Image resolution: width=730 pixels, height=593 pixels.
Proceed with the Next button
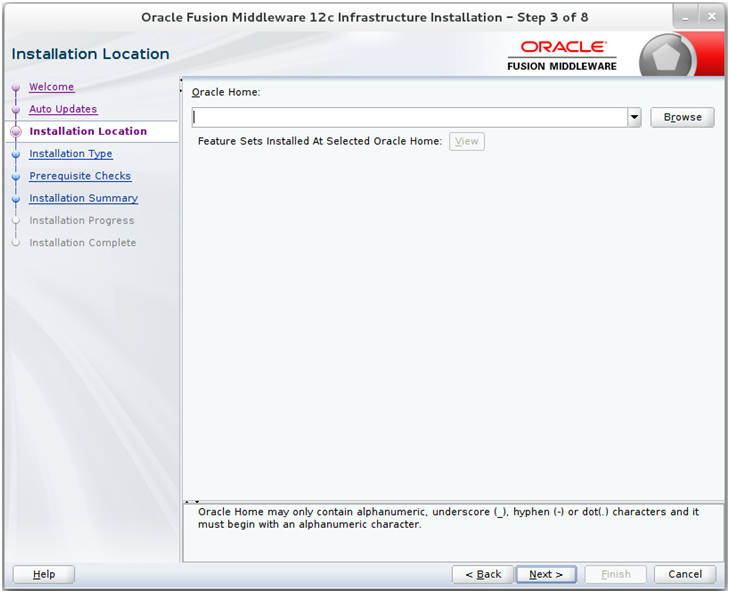coord(546,574)
